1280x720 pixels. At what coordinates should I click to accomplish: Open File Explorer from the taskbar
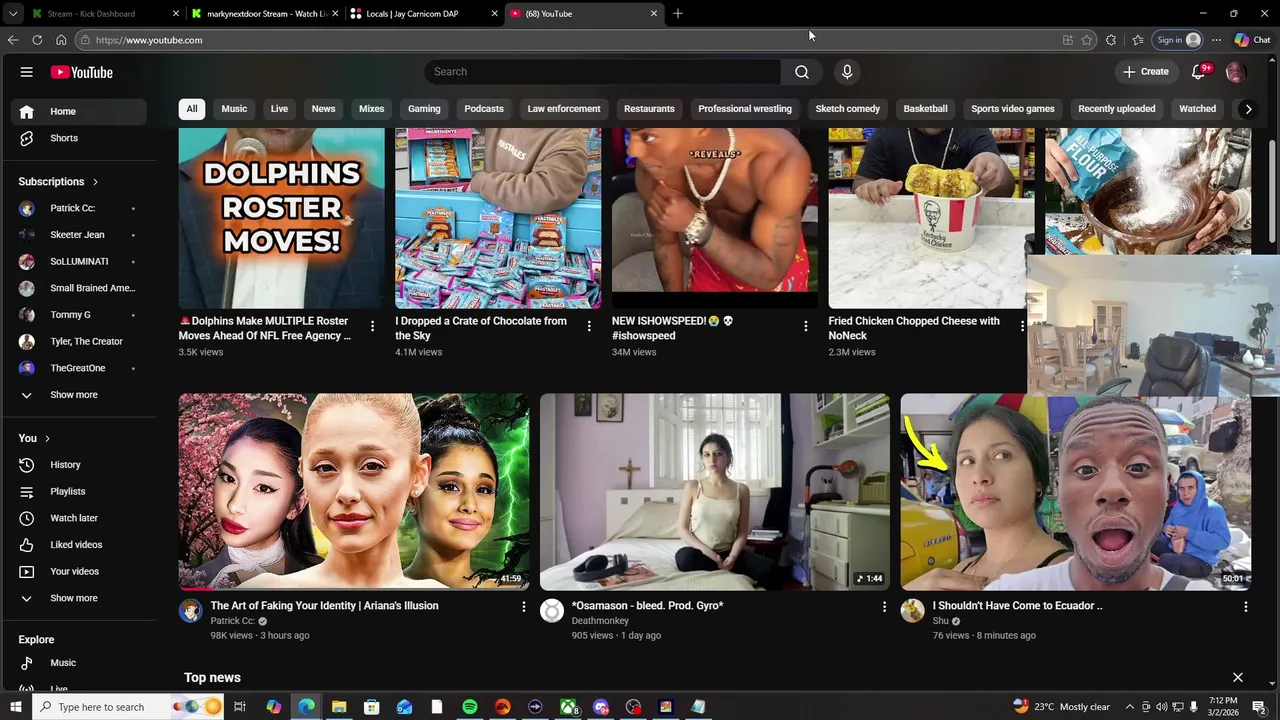(x=339, y=707)
